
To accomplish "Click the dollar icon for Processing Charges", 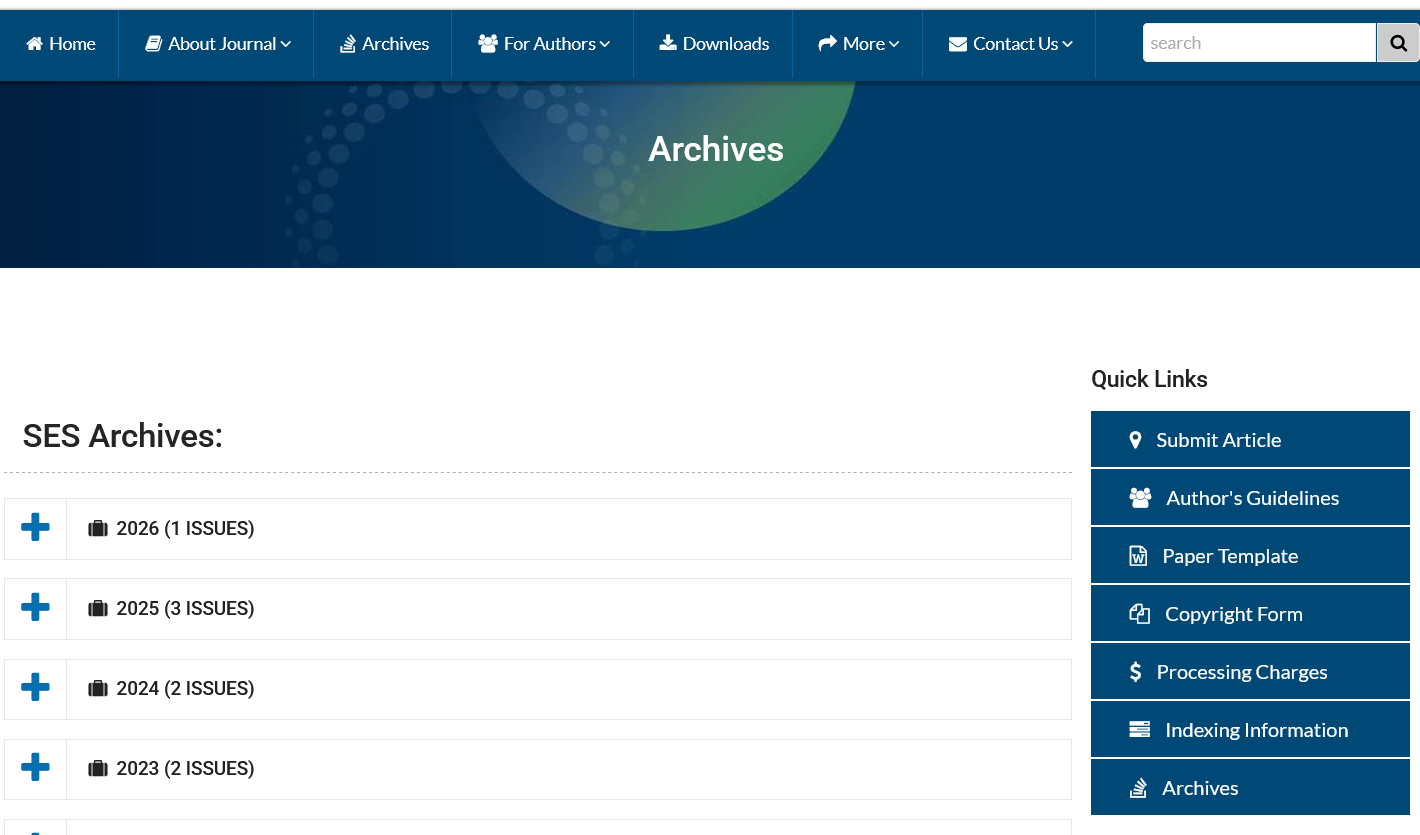I will coord(1135,672).
